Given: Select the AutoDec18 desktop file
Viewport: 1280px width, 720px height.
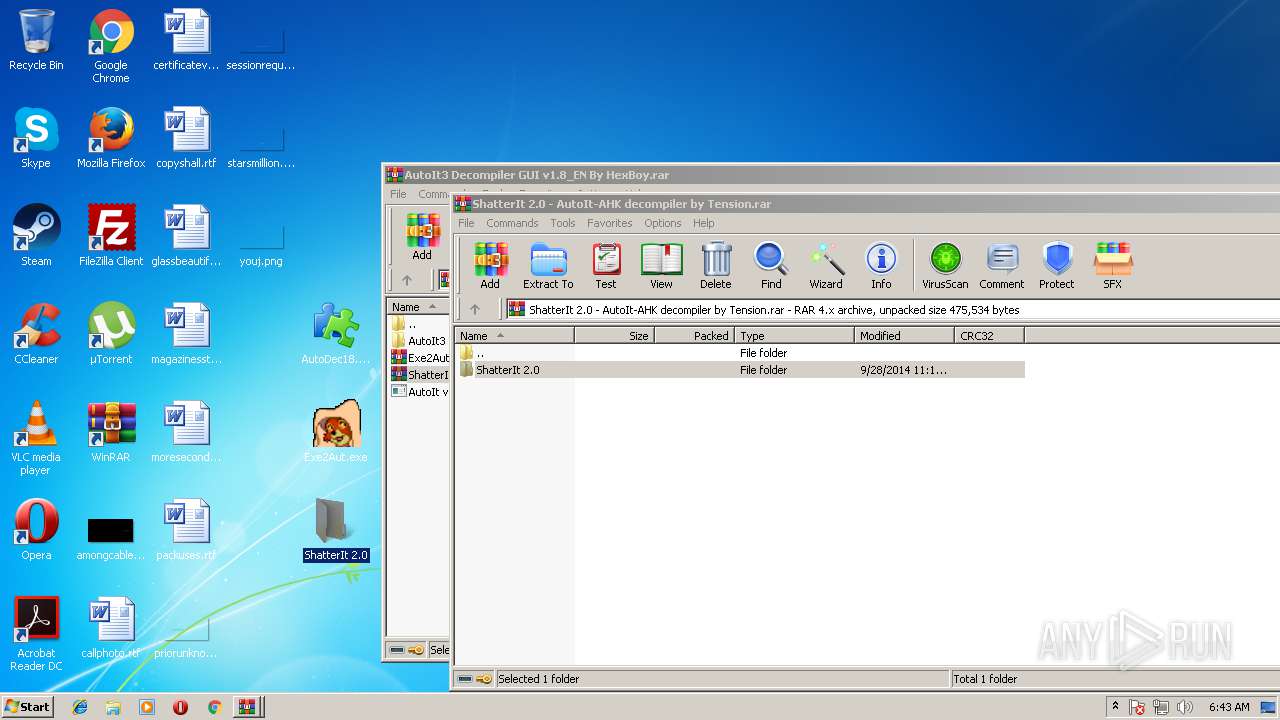Looking at the screenshot, I should [x=336, y=335].
